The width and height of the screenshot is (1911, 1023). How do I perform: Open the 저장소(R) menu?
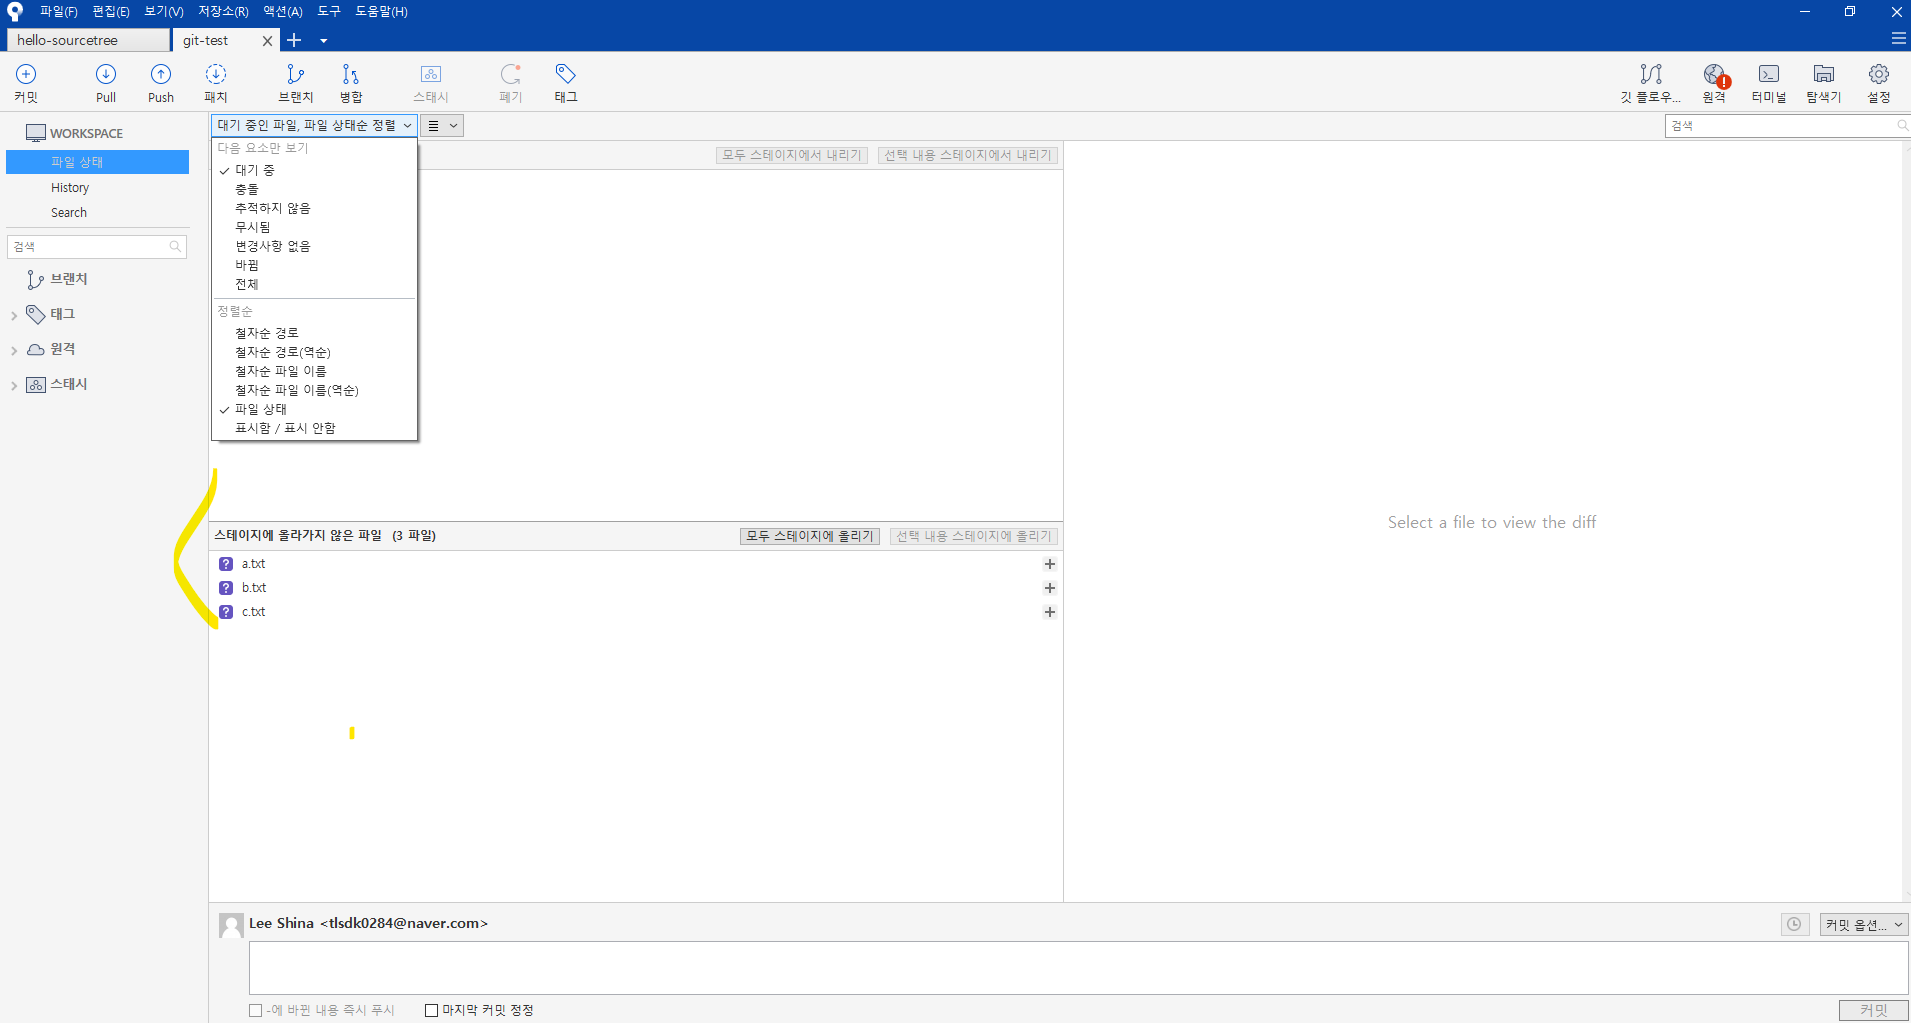[223, 12]
